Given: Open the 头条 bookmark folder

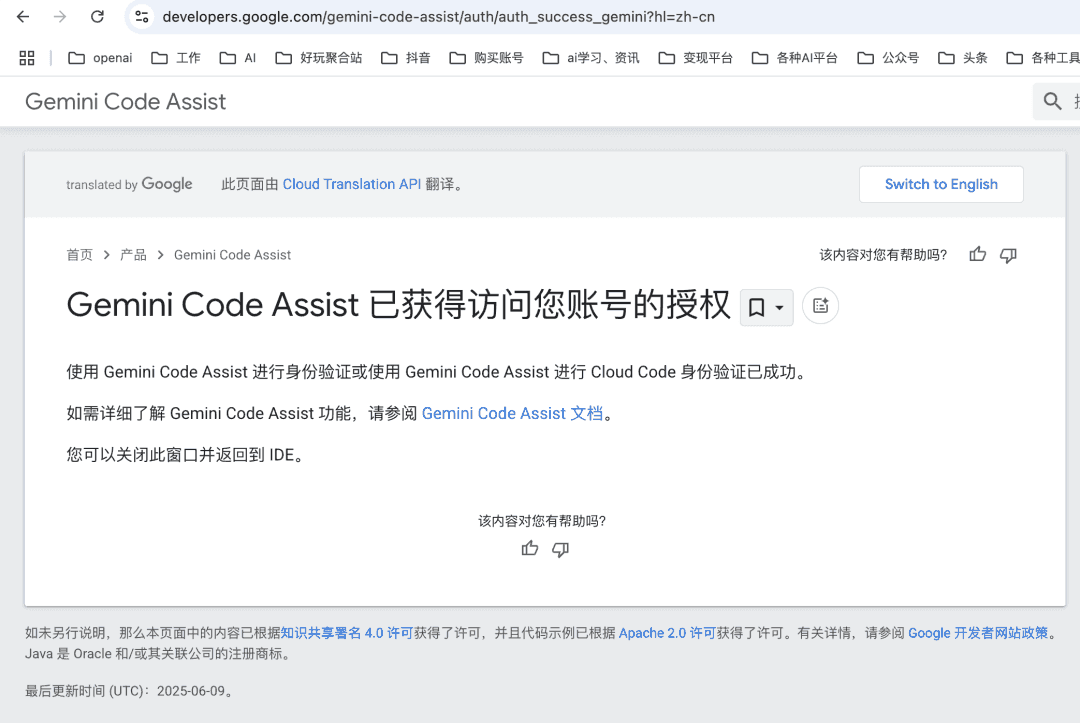Looking at the screenshot, I should tap(963, 58).
